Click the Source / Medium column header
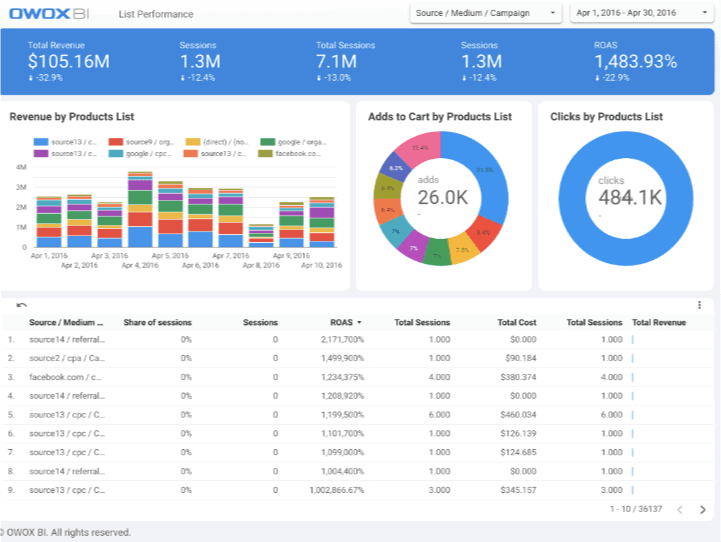721x542 pixels. [x=66, y=322]
